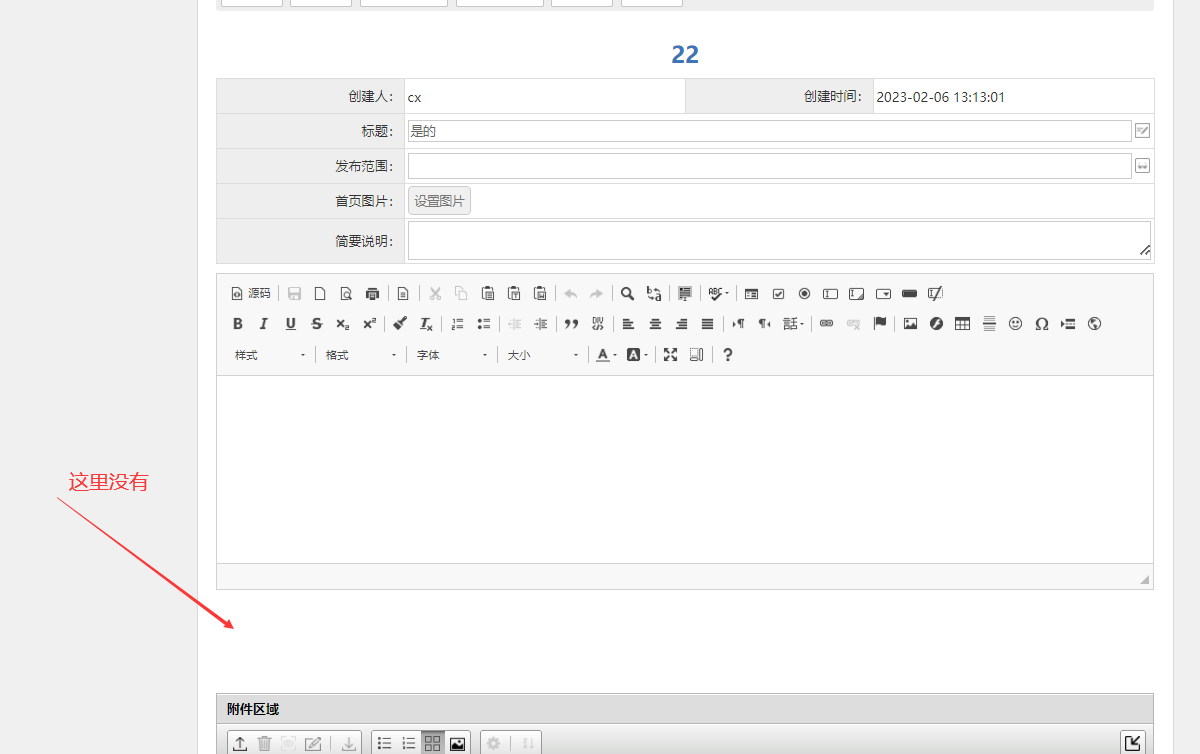
Task: Toggle the 源码 source code view
Action: coord(250,293)
